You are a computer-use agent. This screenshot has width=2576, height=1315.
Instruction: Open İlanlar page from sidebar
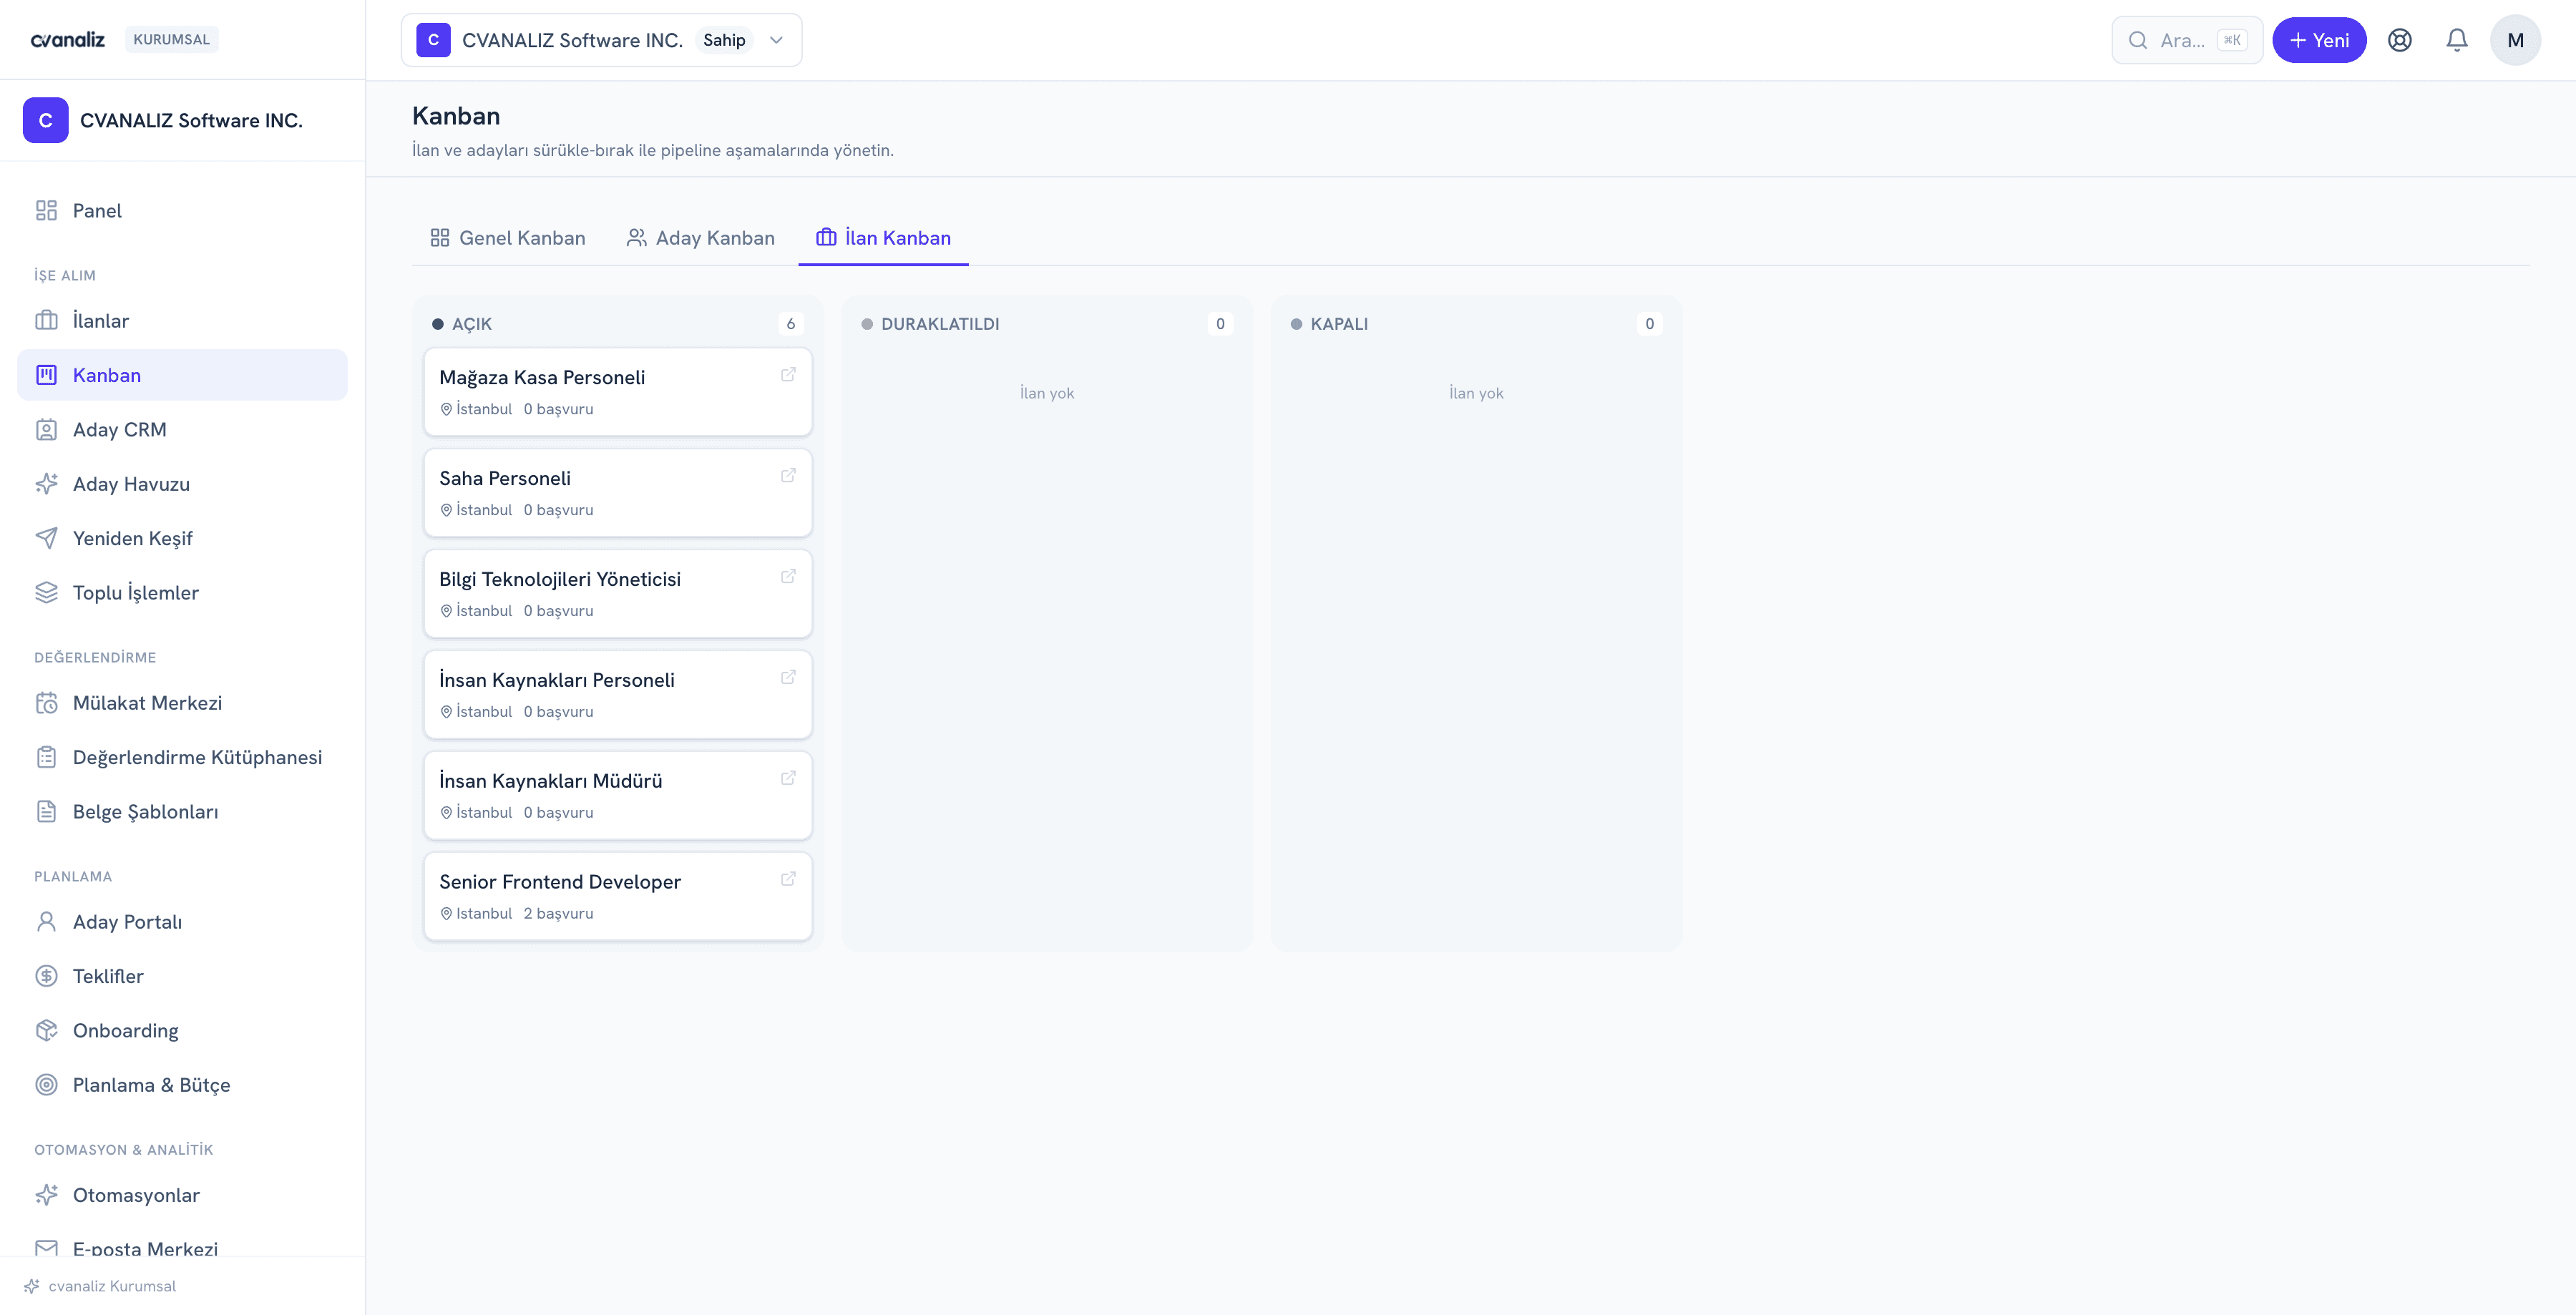click(x=182, y=321)
